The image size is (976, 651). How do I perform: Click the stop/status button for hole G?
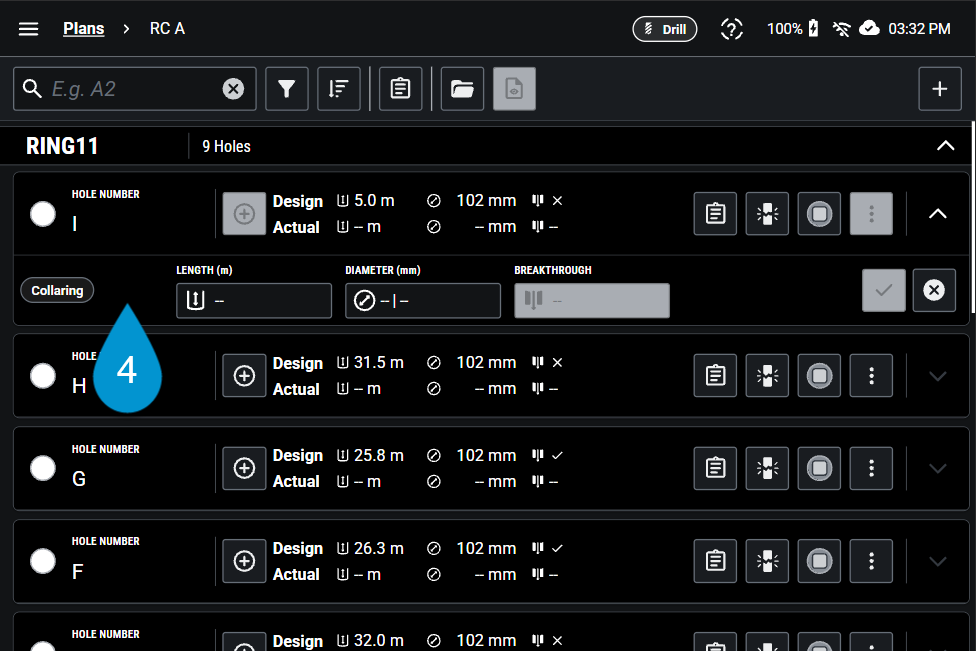819,468
